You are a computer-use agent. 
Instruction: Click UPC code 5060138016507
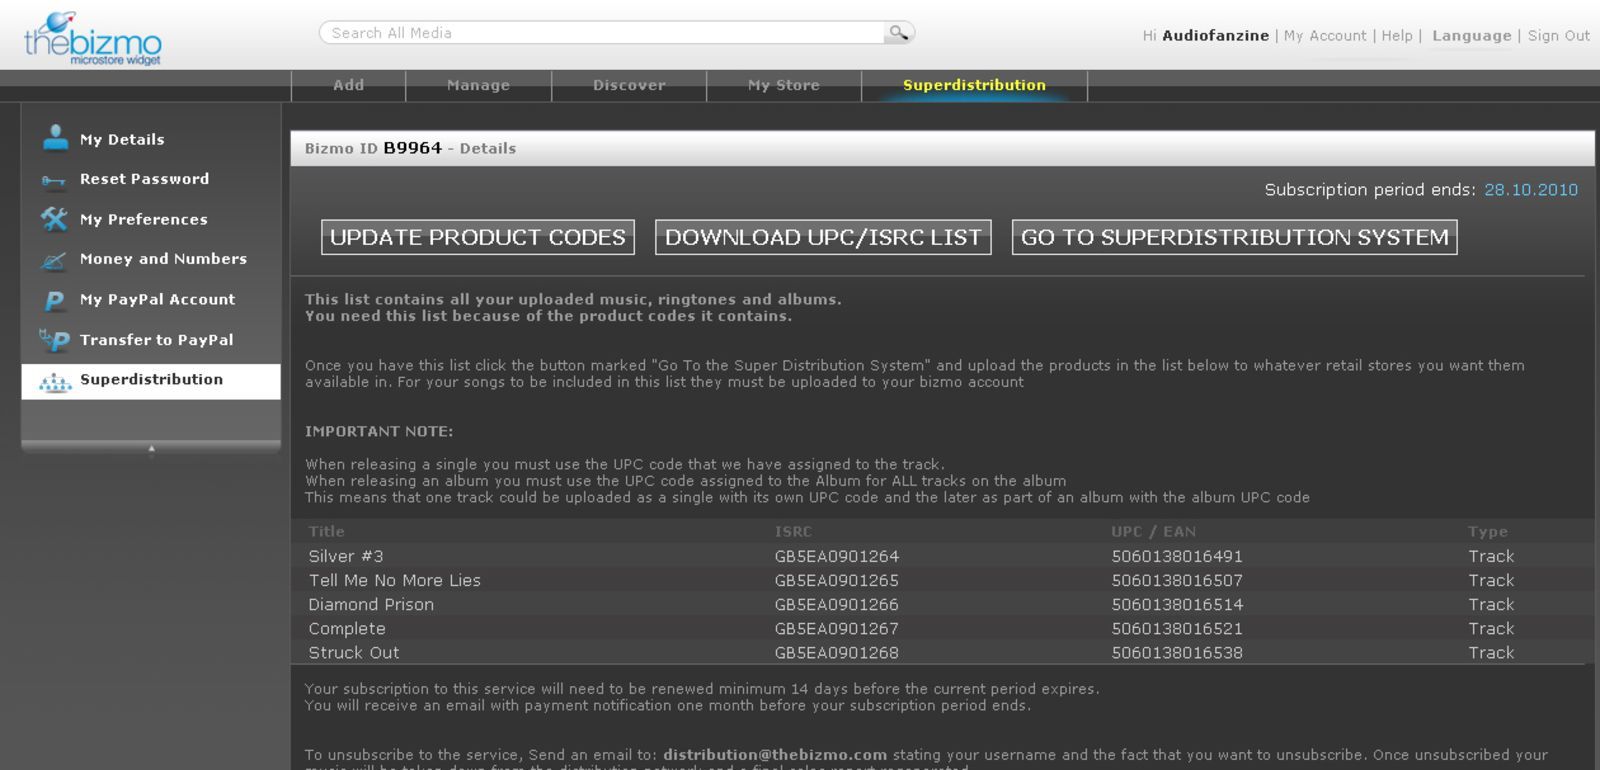(1177, 580)
